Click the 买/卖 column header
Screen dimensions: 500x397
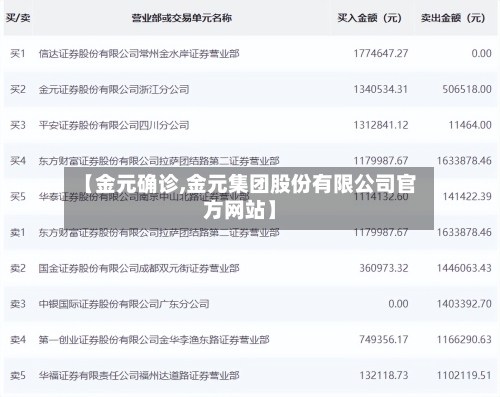coord(18,18)
